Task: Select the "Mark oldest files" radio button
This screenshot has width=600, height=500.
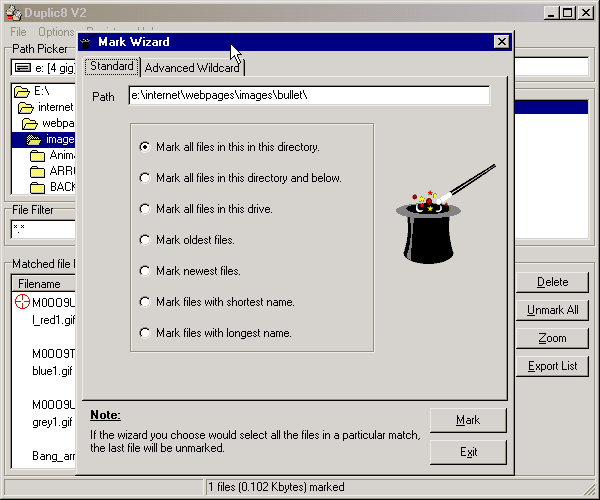Action: coord(145,240)
